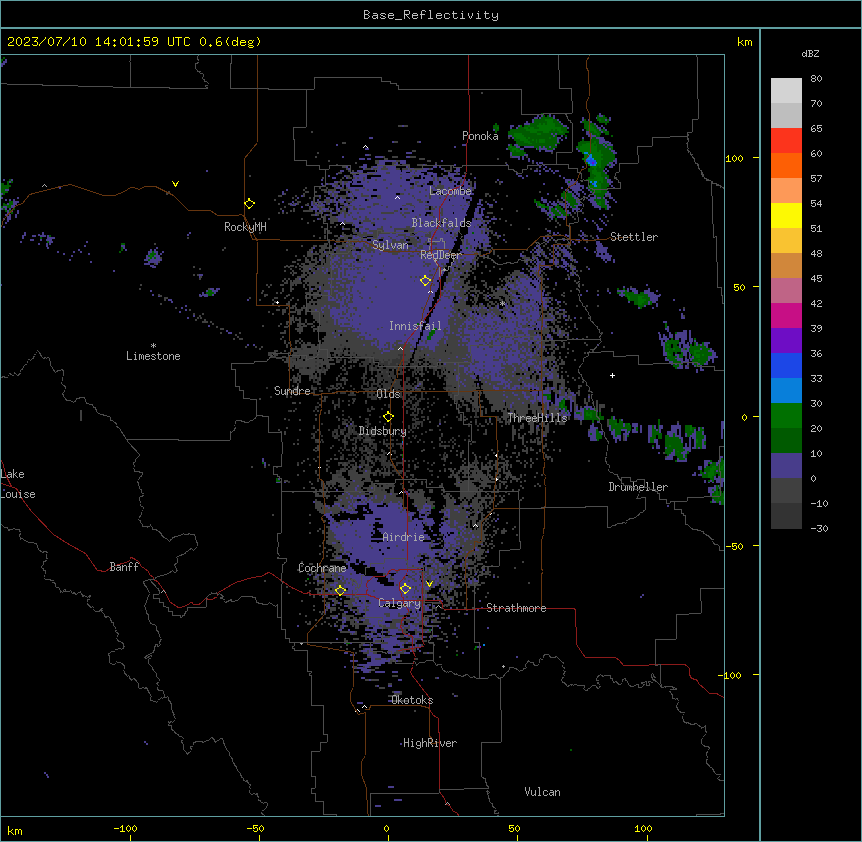Click the yellow marker between Olds and Didsbury
Image resolution: width=862 pixels, height=842 pixels.
tap(388, 417)
